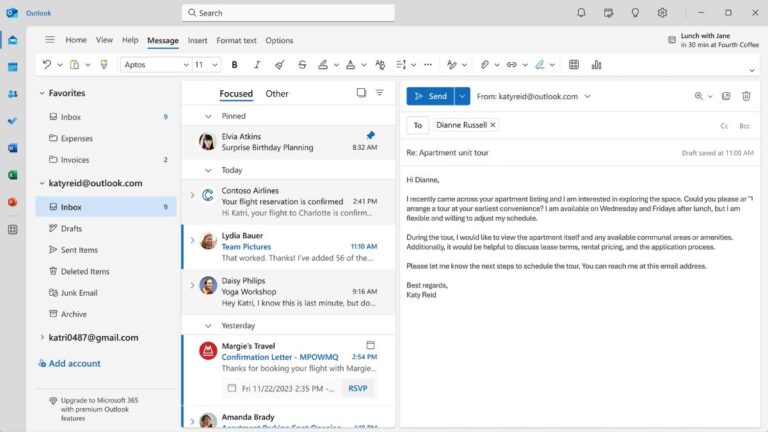The width and height of the screenshot is (768, 432).
Task: Click in the Search box
Action: (x=288, y=13)
